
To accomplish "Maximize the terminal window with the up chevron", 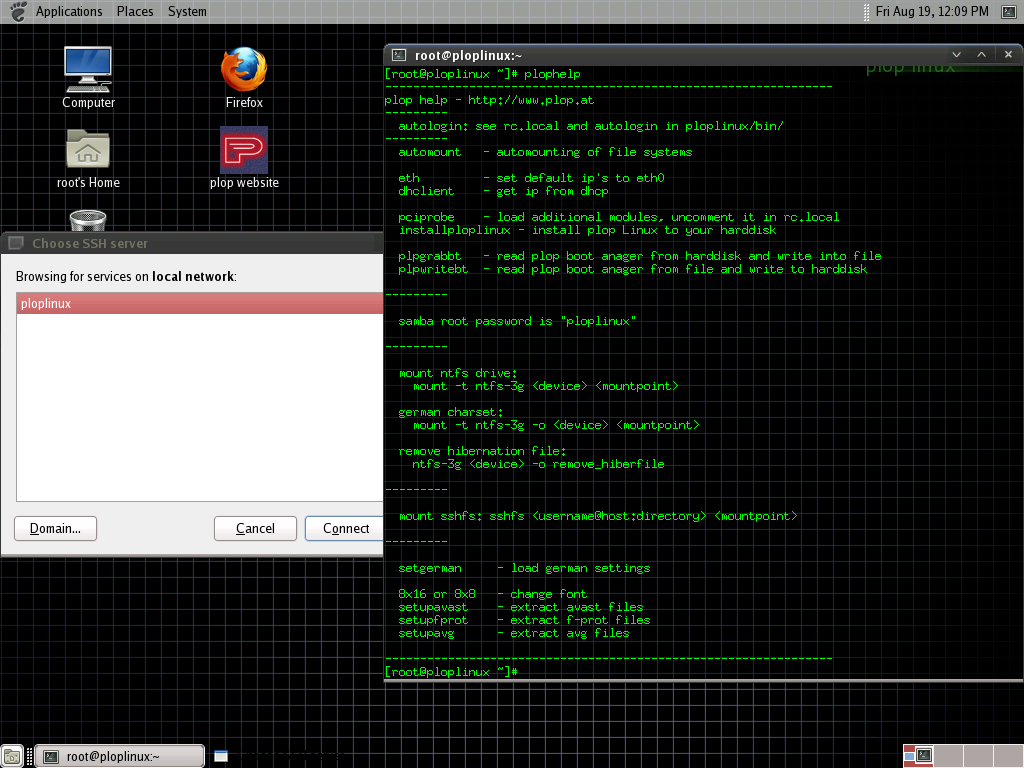I will point(982,55).
